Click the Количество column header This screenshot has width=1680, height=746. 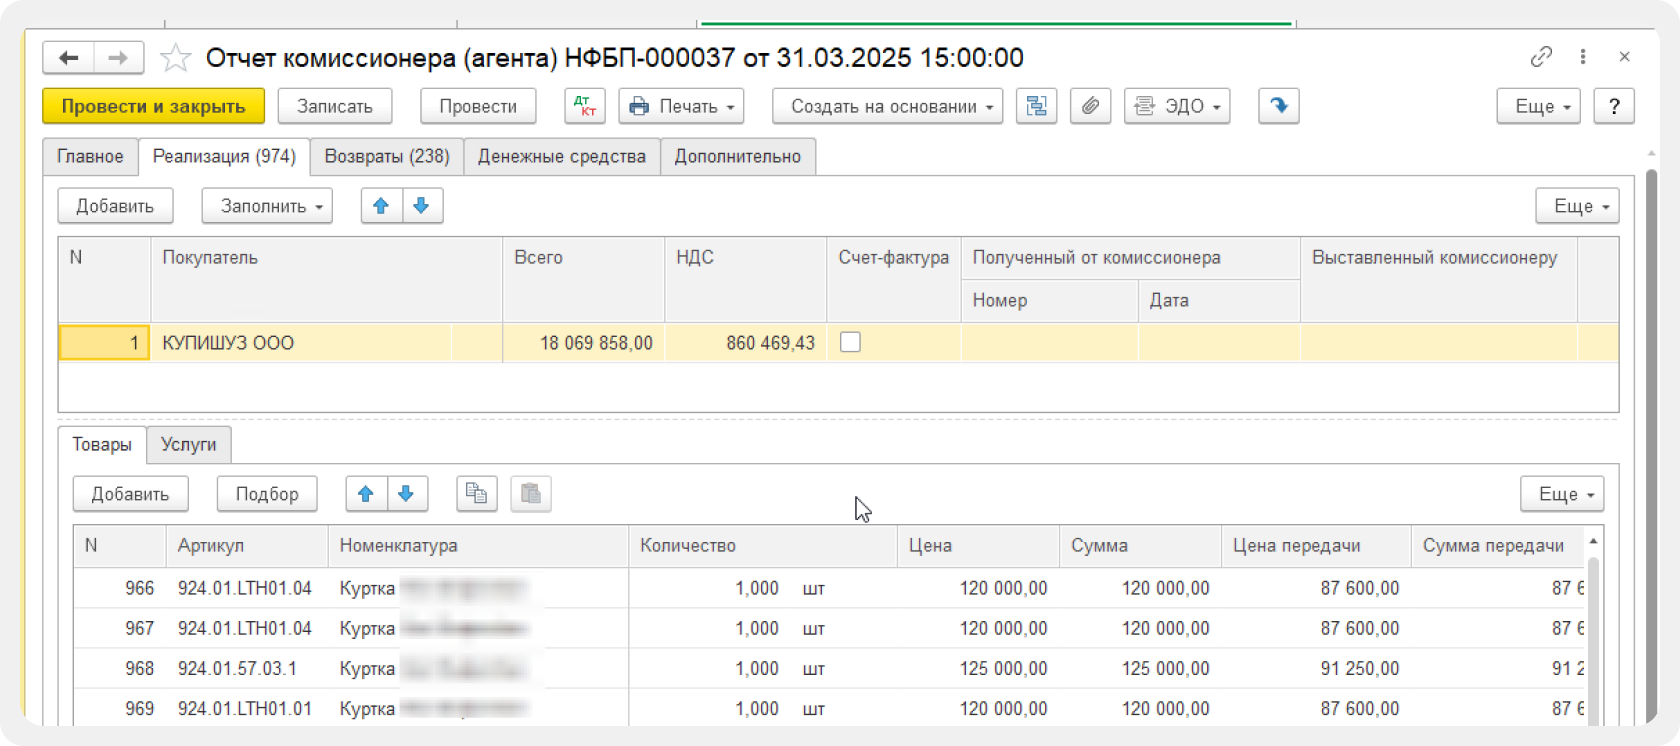(x=763, y=546)
